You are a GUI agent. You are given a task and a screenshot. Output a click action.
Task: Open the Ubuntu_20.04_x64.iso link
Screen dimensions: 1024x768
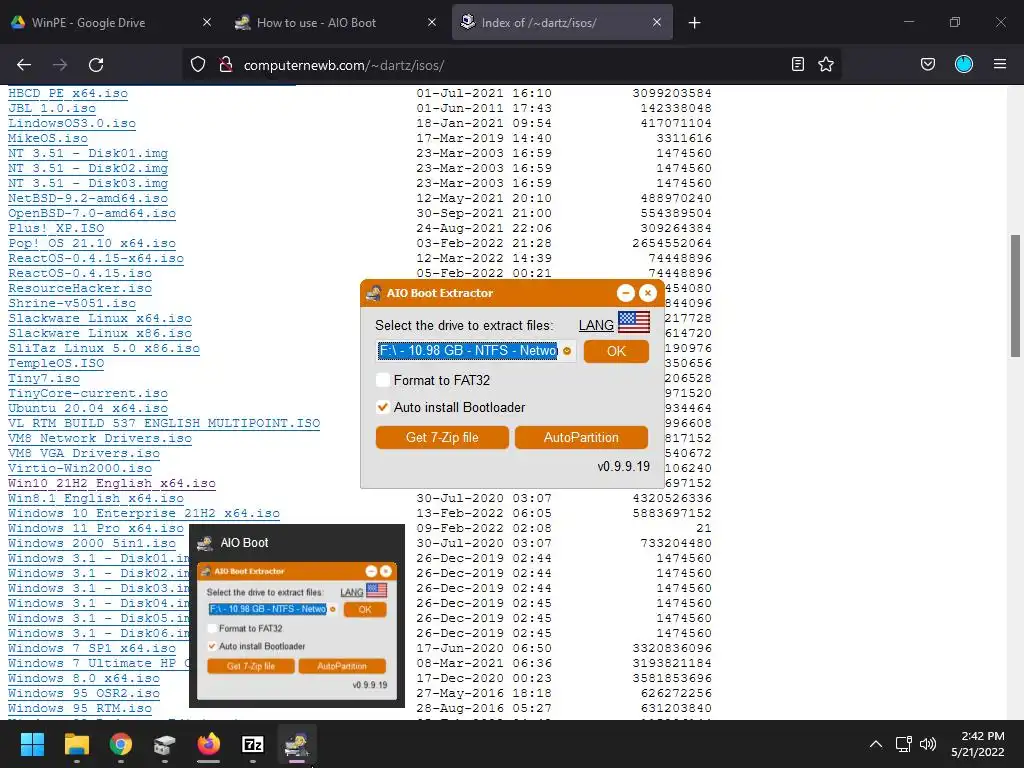pos(88,409)
